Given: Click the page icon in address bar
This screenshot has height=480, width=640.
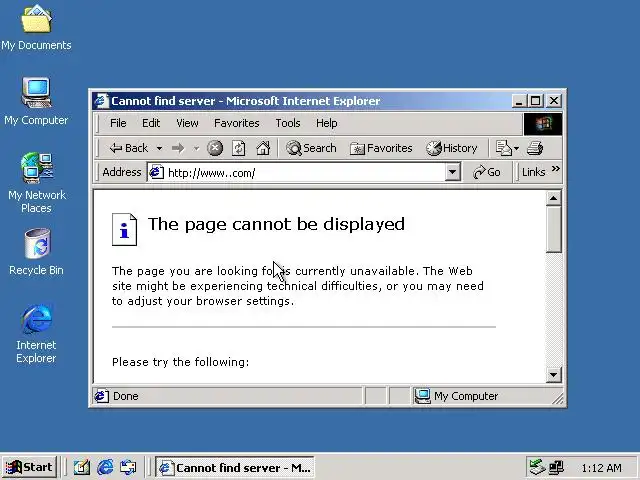Looking at the screenshot, I should click(156, 172).
